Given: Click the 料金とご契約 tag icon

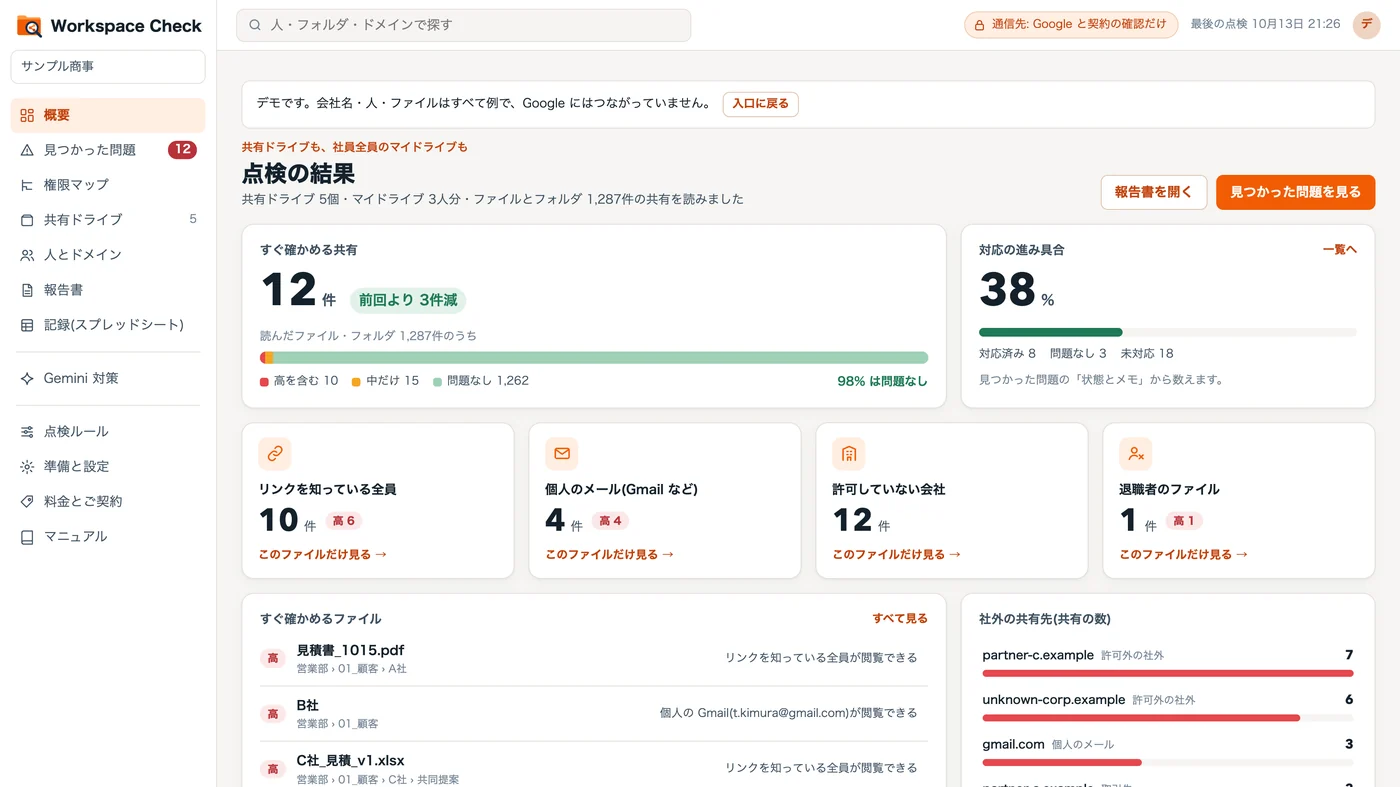Looking at the screenshot, I should coord(27,502).
